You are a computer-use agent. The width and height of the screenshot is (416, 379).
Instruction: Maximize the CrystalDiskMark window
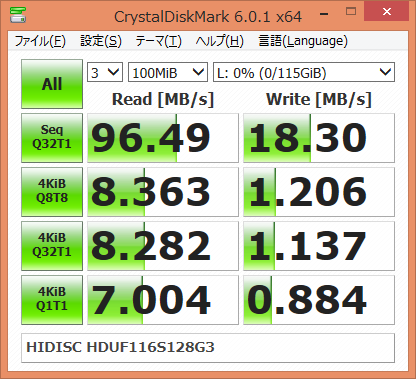coord(351,12)
